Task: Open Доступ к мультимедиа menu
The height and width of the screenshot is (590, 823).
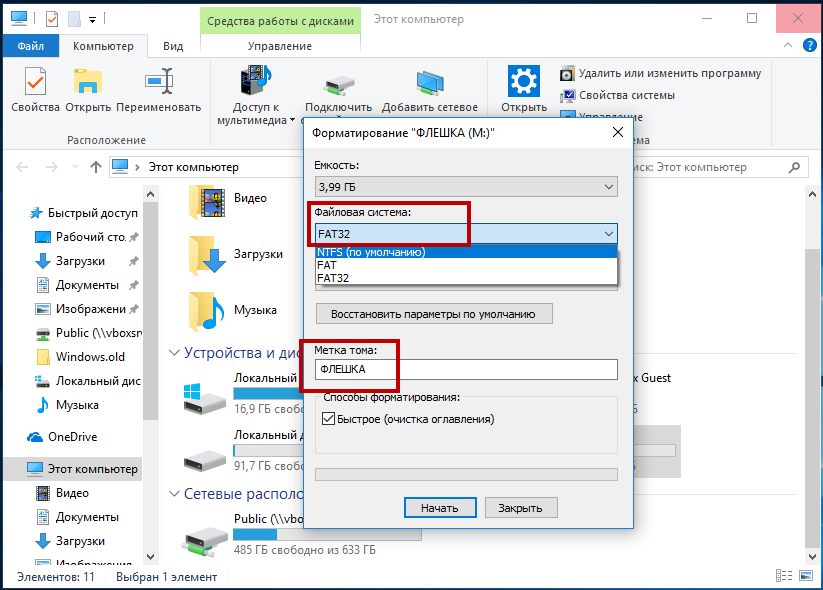Action: pyautogui.click(x=256, y=95)
